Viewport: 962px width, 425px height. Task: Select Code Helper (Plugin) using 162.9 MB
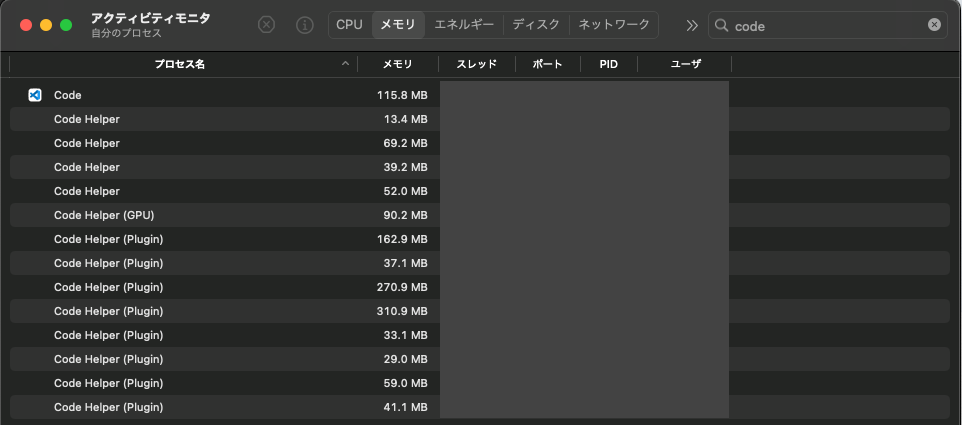pos(480,239)
